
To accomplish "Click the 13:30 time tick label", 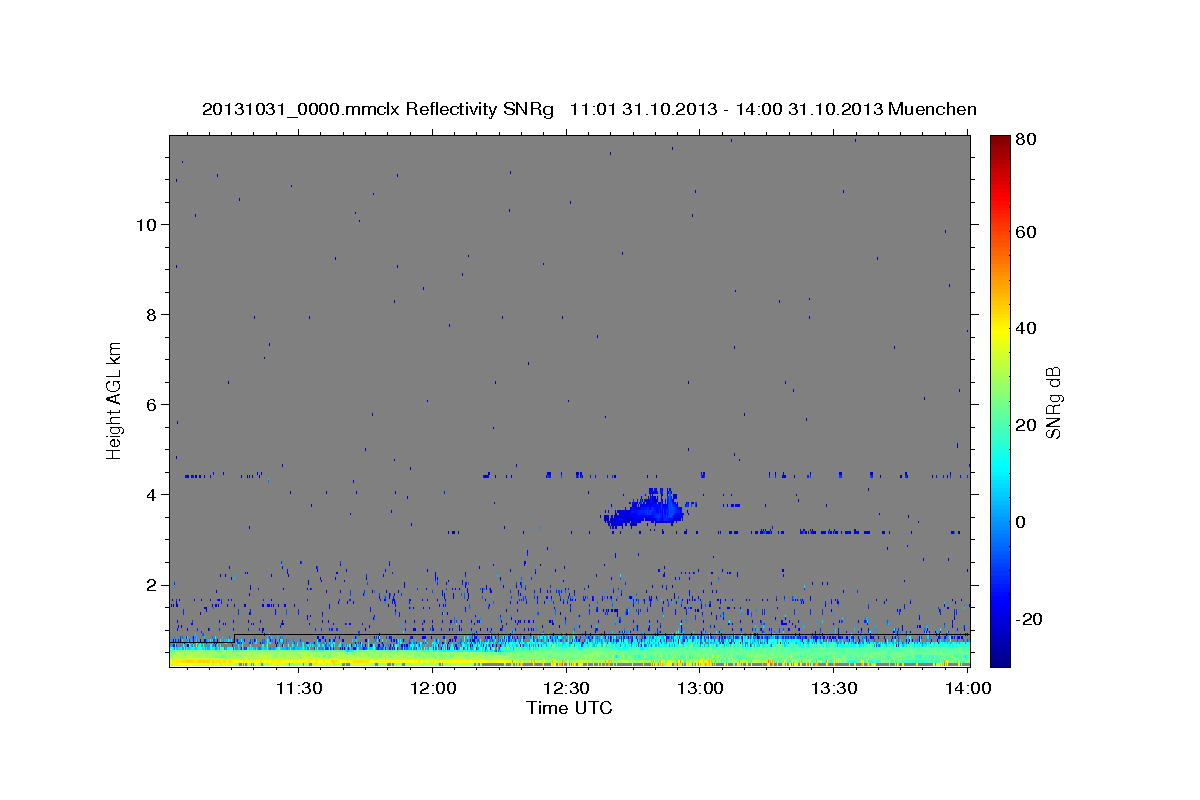I will point(834,688).
